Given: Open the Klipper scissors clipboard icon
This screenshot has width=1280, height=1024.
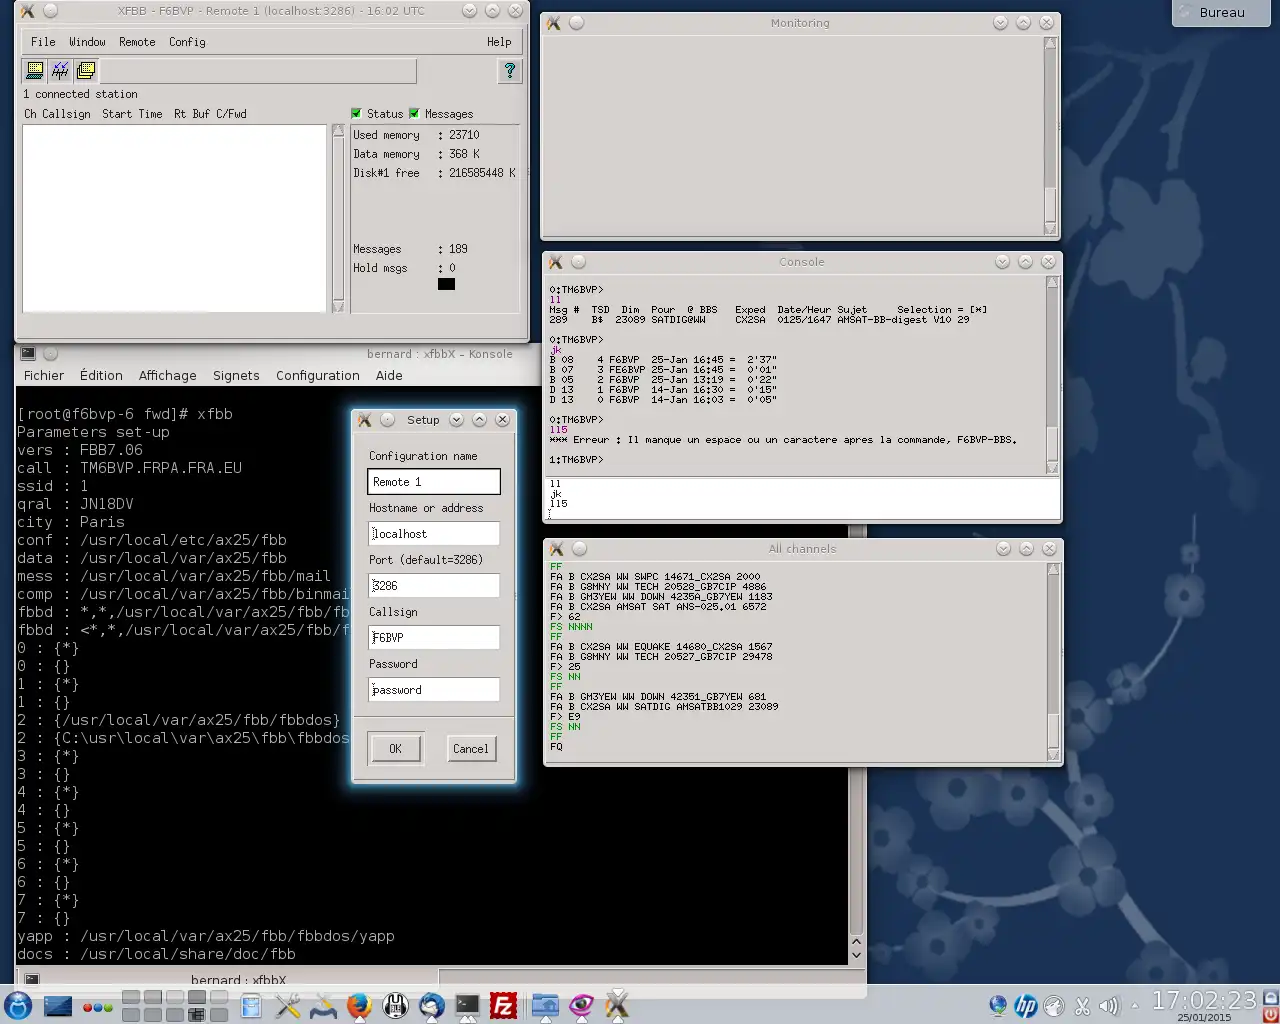Looking at the screenshot, I should click(1082, 1006).
